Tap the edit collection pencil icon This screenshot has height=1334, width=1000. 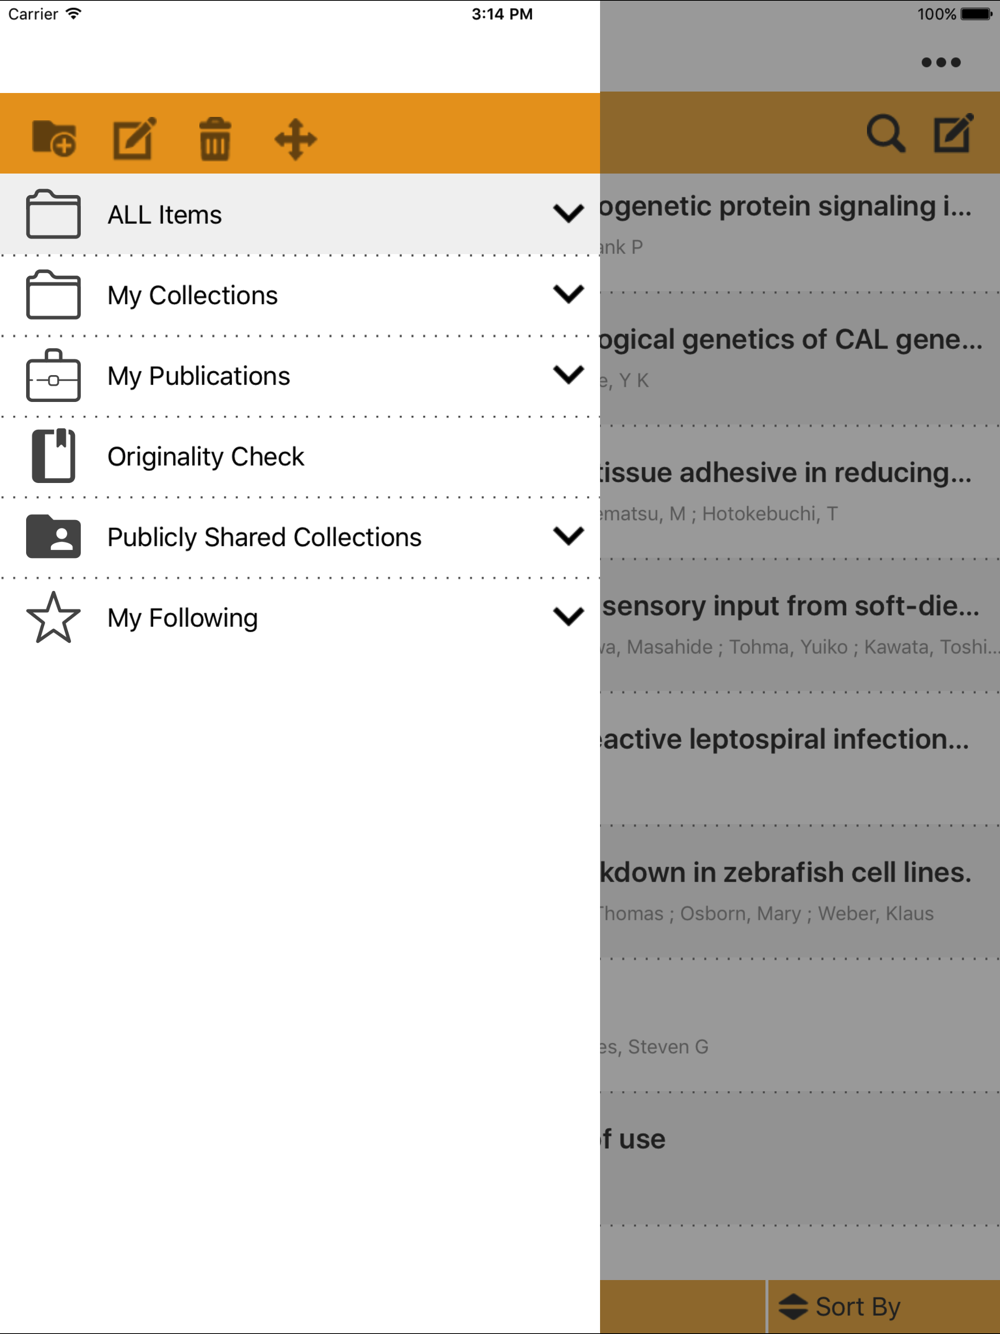pos(135,138)
